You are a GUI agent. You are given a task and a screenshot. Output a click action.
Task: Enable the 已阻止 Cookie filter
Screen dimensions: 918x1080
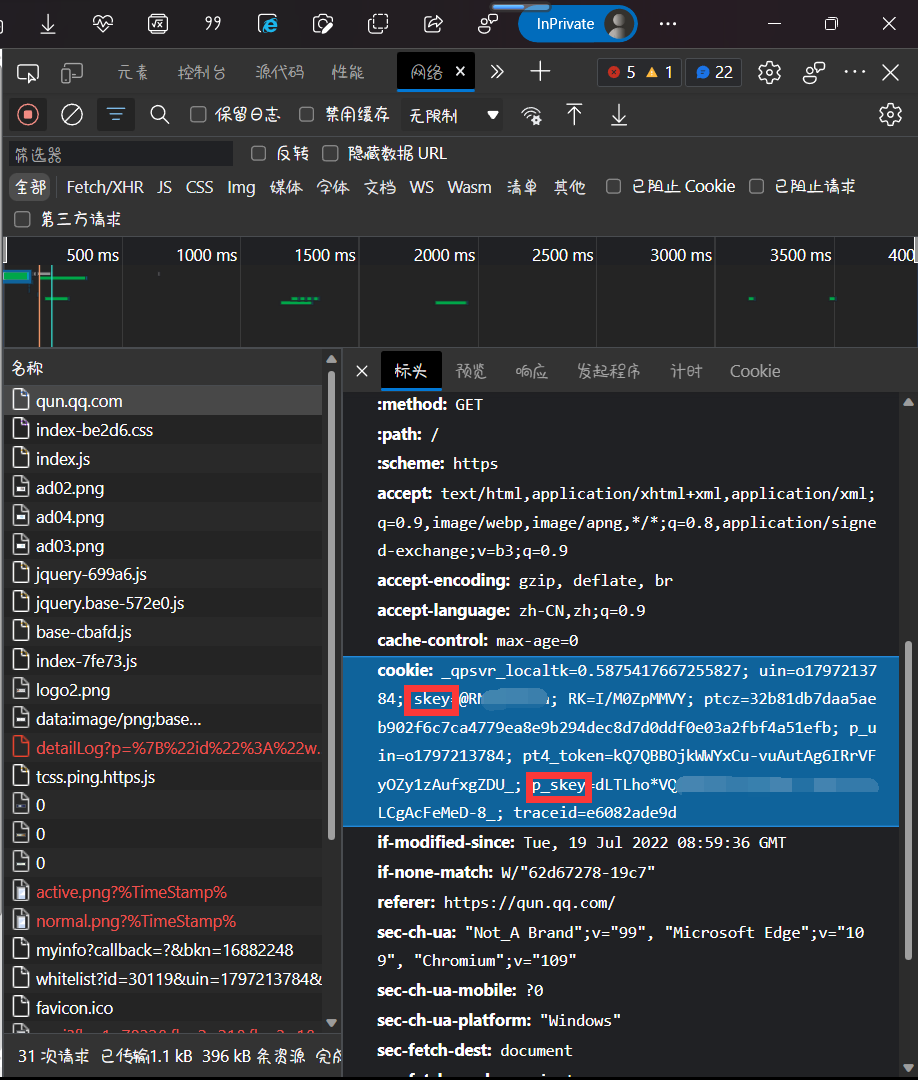click(x=613, y=186)
